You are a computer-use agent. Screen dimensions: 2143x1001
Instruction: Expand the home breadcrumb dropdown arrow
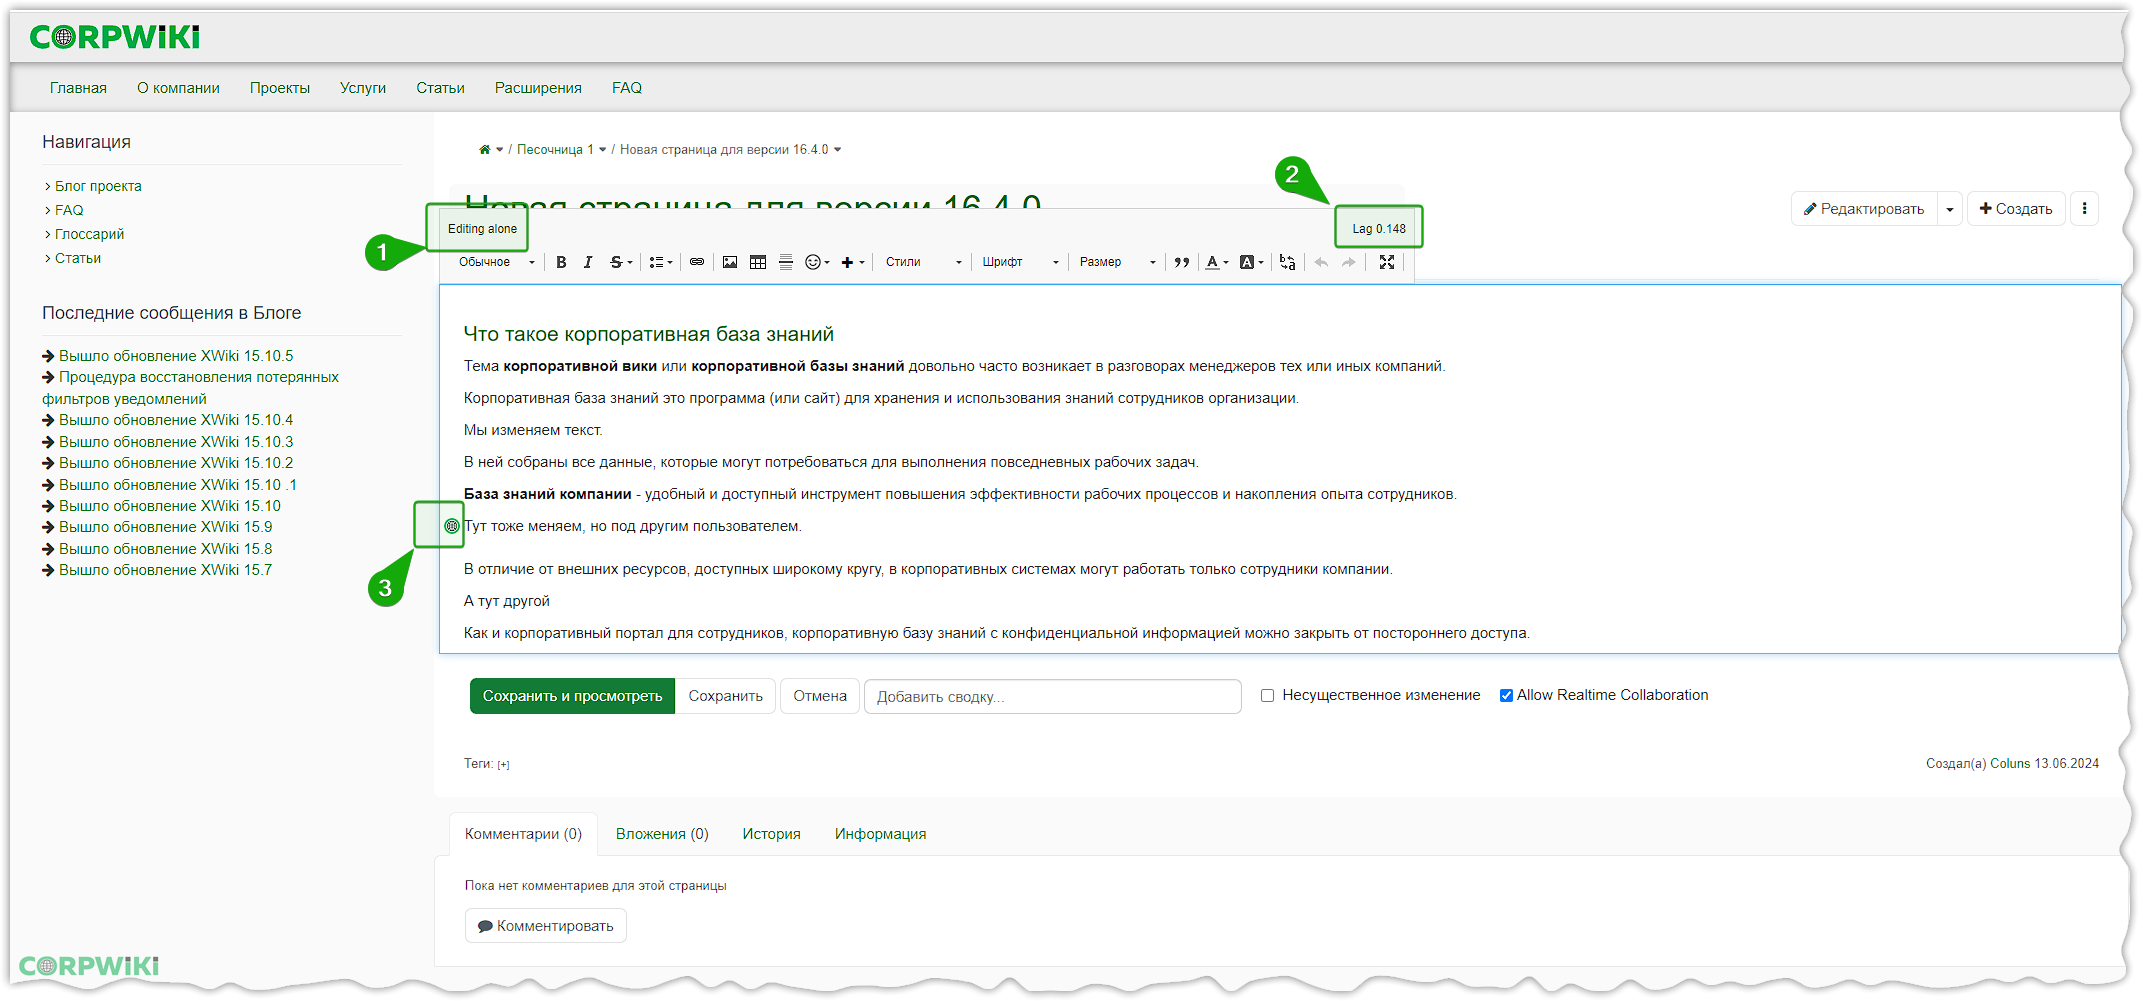500,150
